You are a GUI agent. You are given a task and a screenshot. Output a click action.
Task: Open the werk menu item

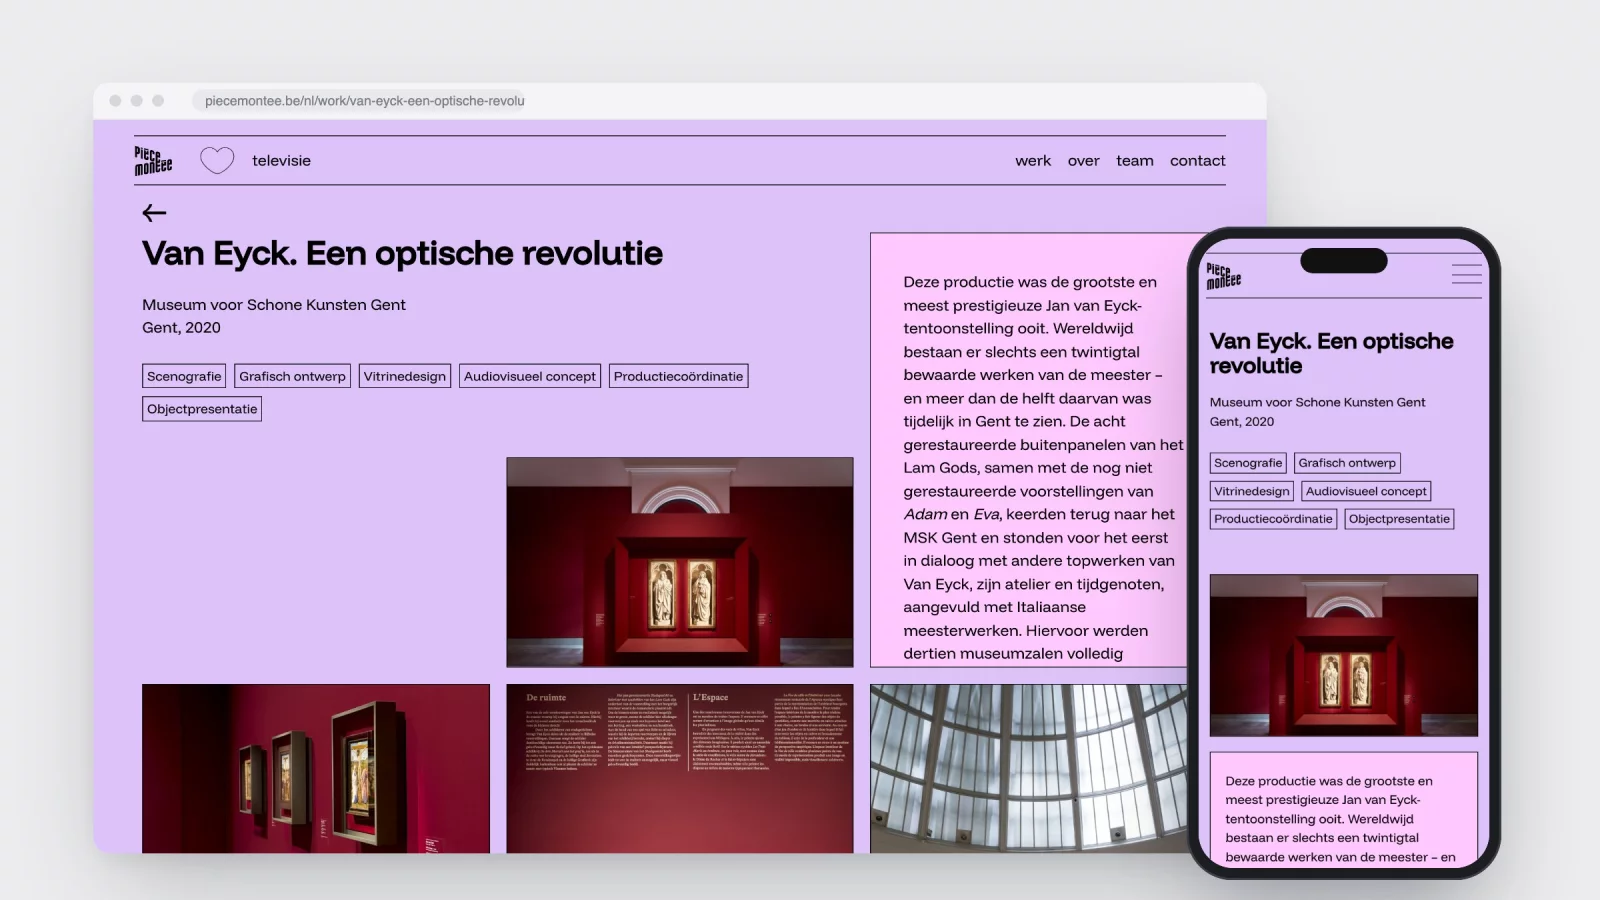click(x=1033, y=160)
